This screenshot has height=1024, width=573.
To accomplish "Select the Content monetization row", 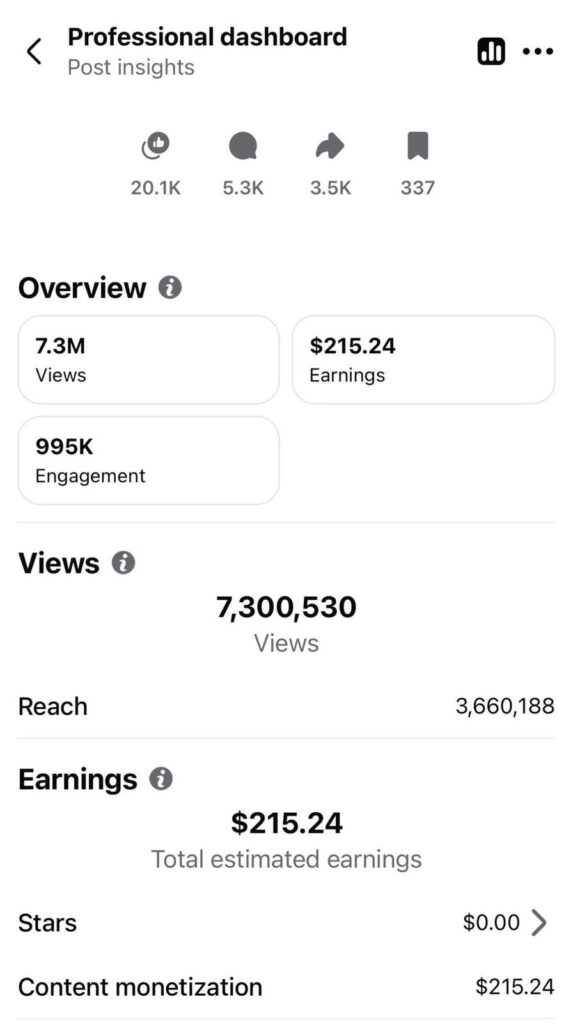I will coord(286,987).
